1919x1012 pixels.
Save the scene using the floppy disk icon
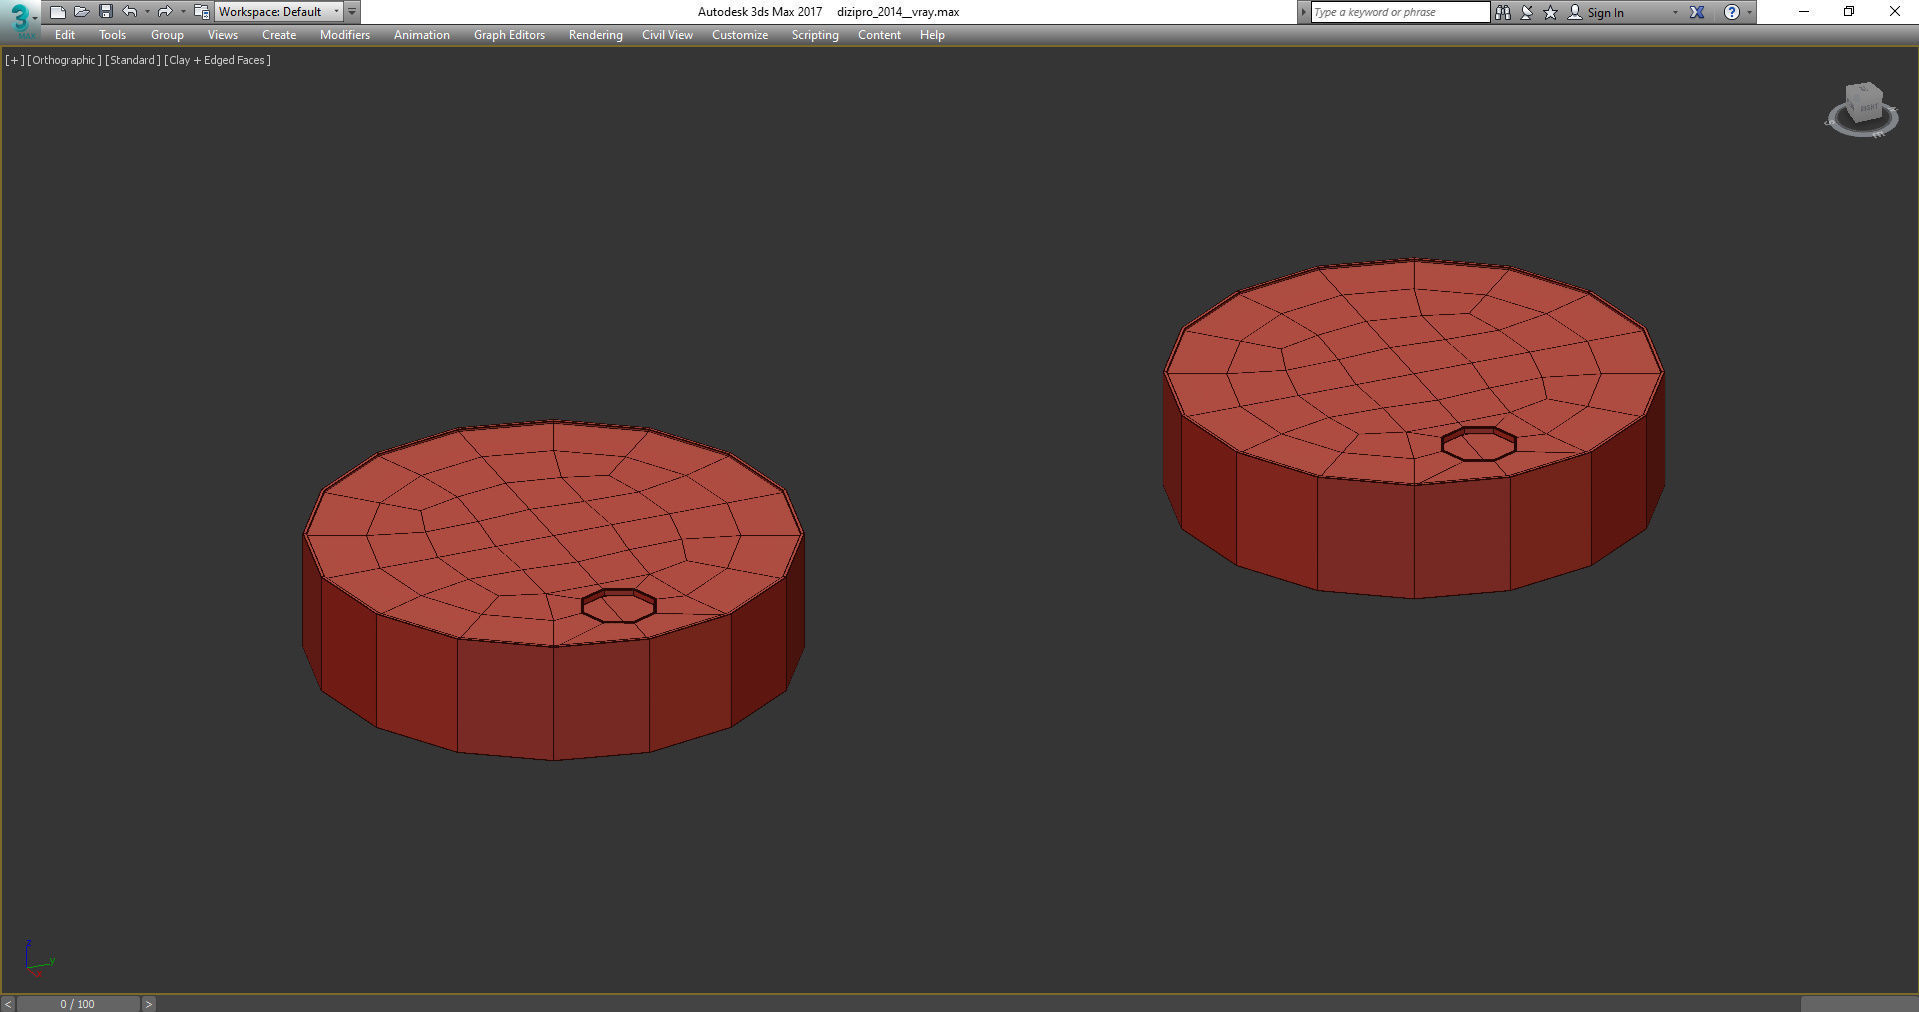coord(105,12)
